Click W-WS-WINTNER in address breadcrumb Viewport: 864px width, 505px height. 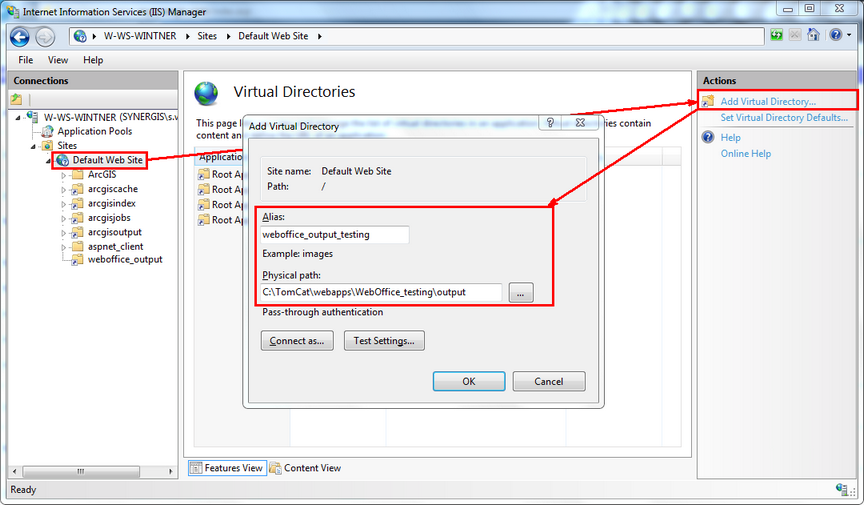point(140,36)
